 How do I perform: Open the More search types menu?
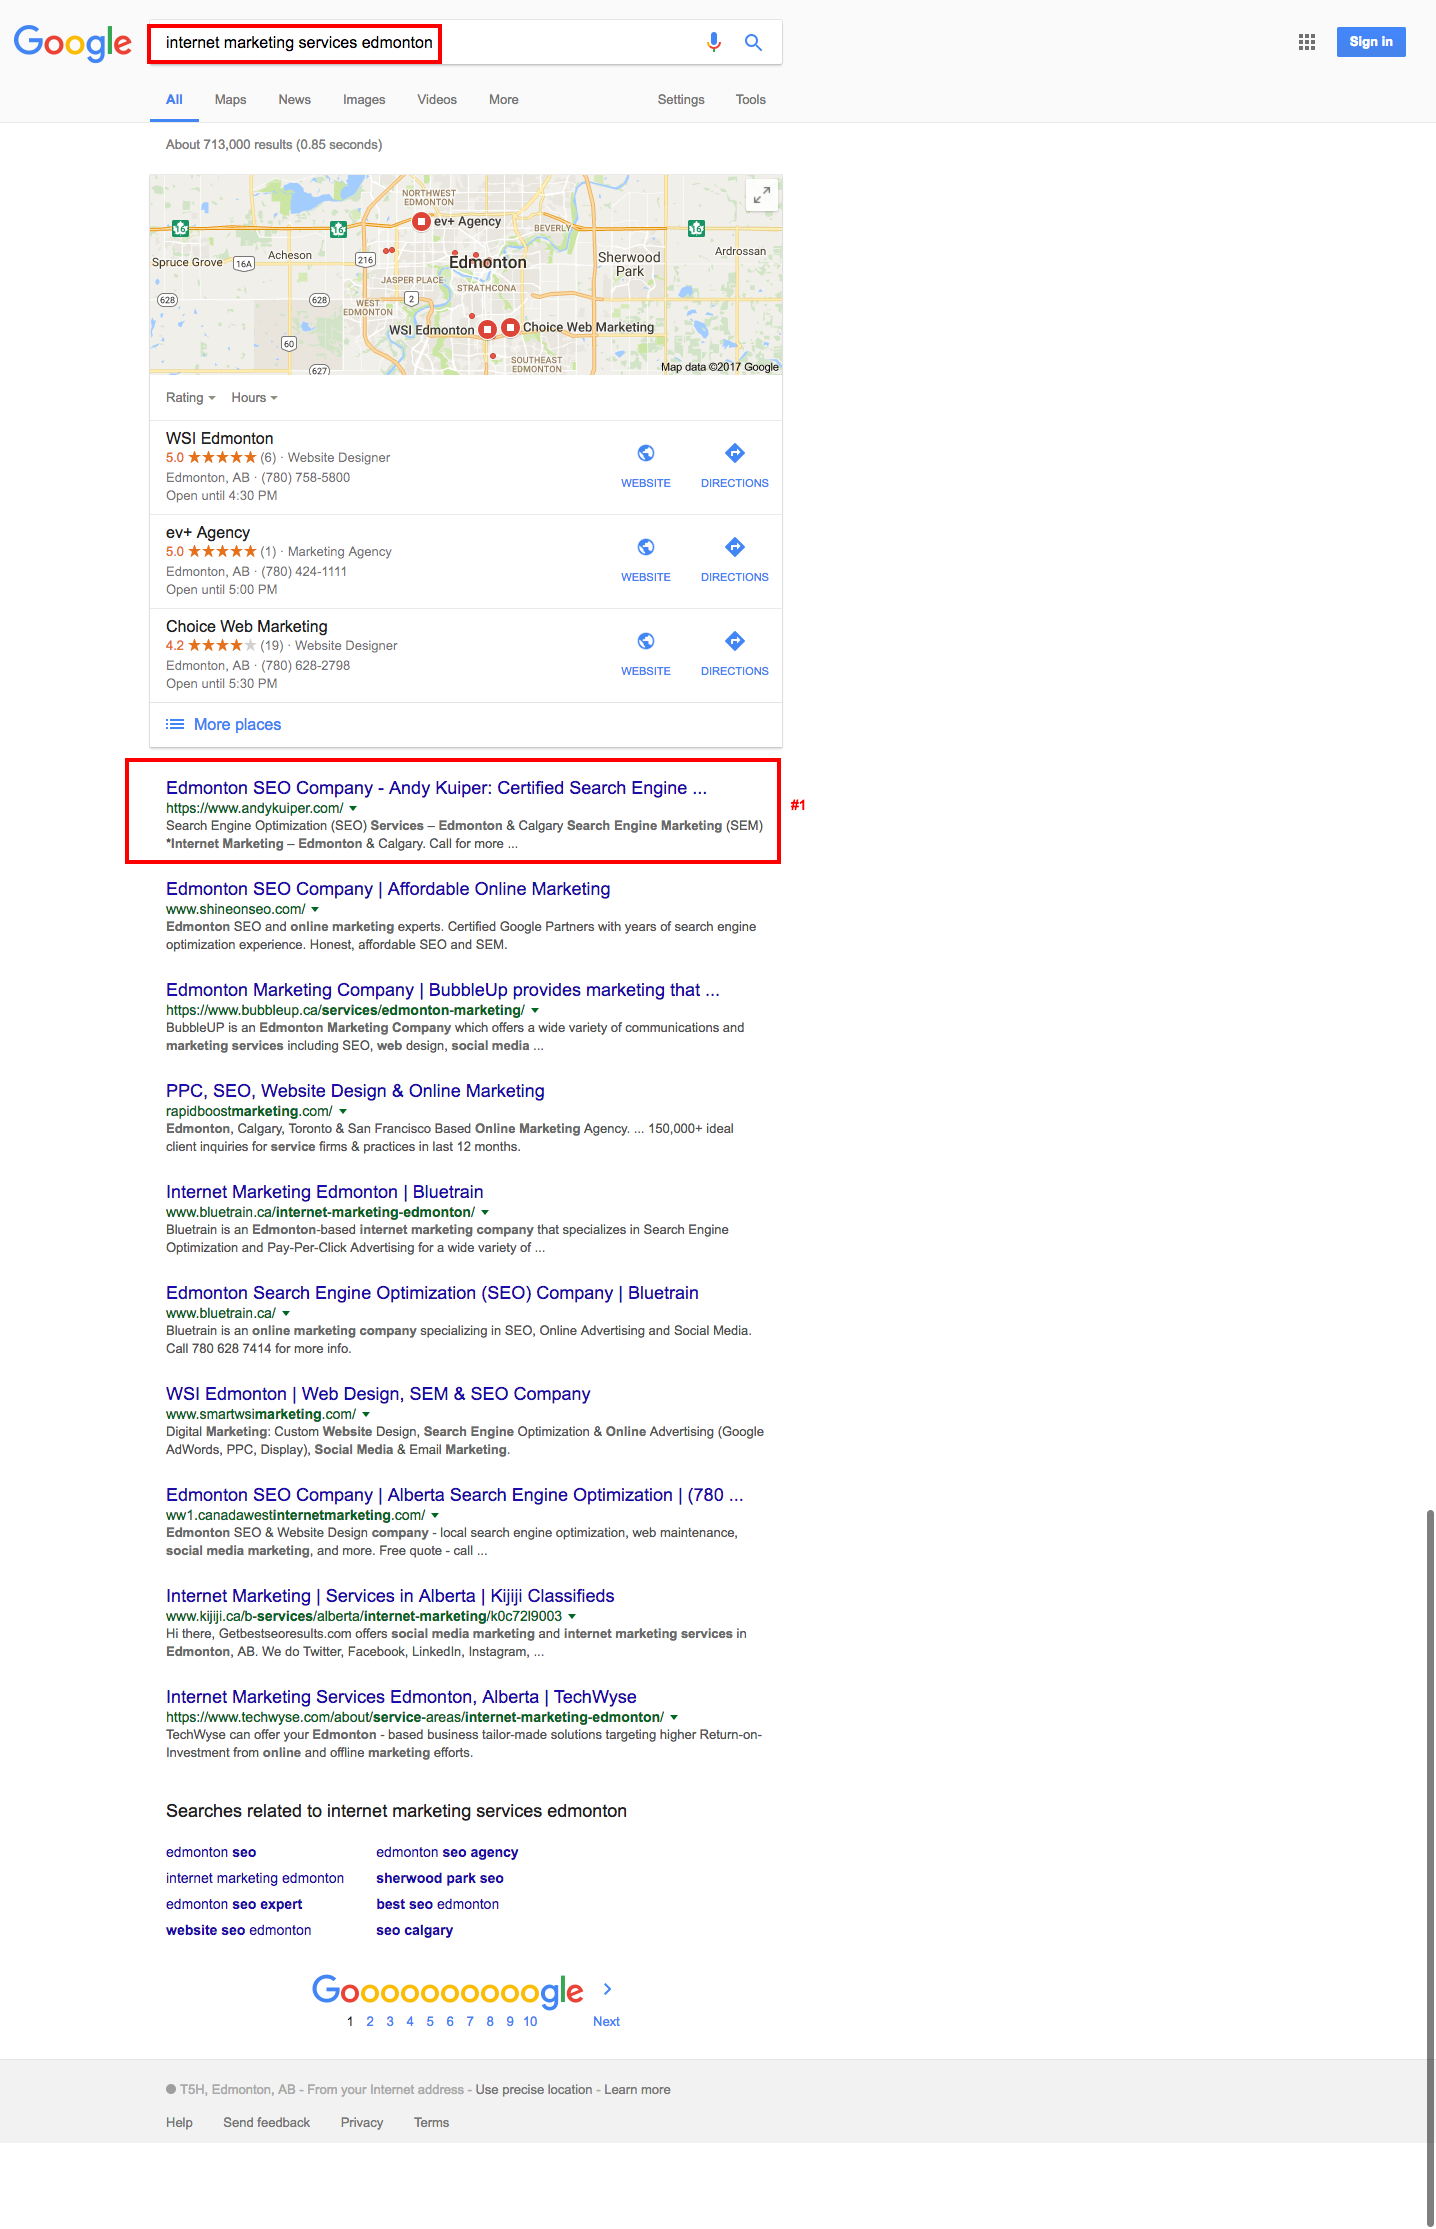tap(504, 99)
